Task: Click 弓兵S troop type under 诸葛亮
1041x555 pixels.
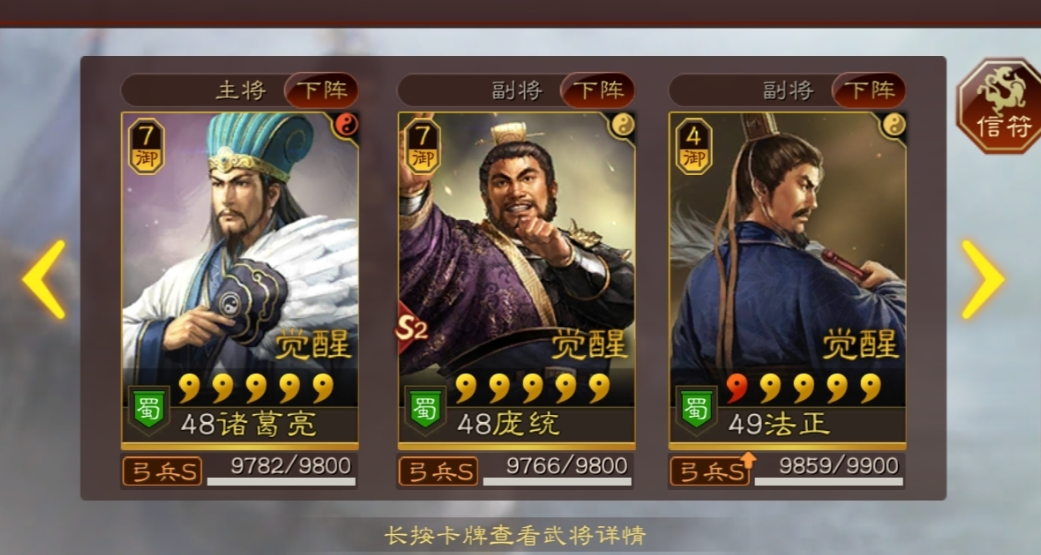Action: (162, 471)
